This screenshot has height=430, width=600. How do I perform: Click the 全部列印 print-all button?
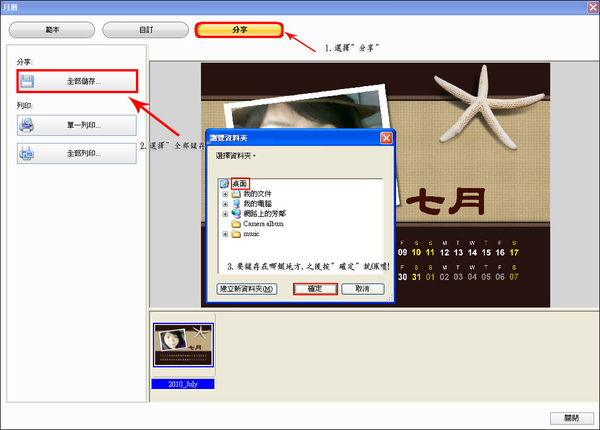pyautogui.click(x=77, y=153)
